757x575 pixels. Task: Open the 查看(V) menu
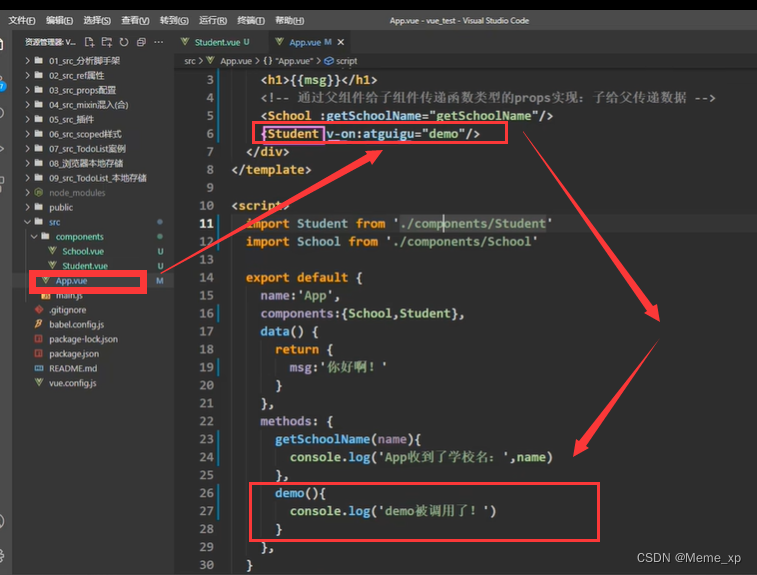[x=135, y=21]
